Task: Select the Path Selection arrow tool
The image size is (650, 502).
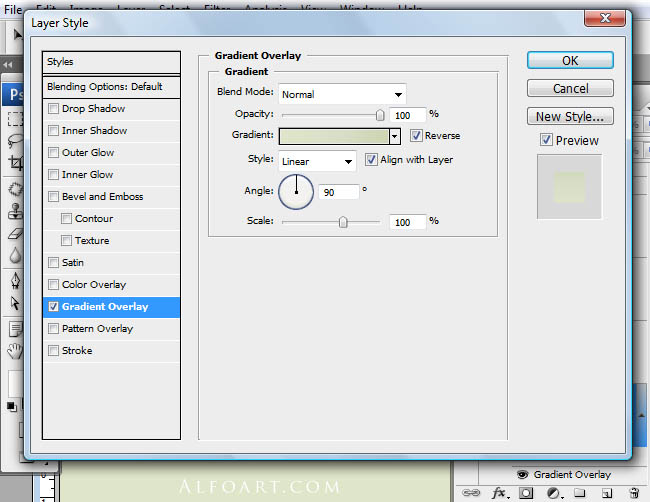Action: 15,303
